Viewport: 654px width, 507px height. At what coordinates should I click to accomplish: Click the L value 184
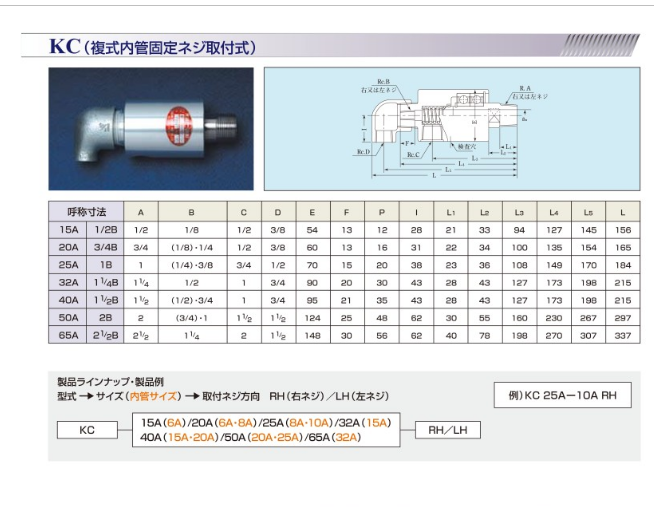(x=623, y=265)
